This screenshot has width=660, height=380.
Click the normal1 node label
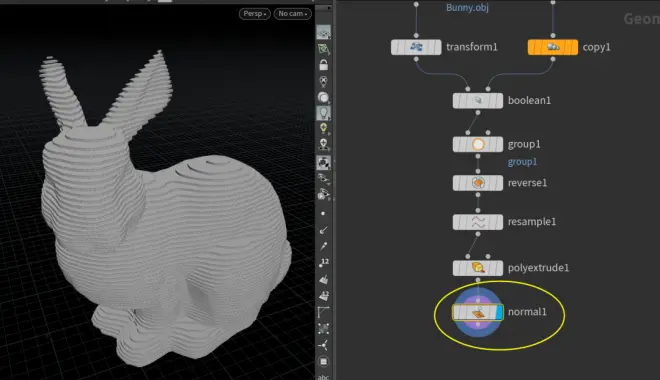pos(527,312)
